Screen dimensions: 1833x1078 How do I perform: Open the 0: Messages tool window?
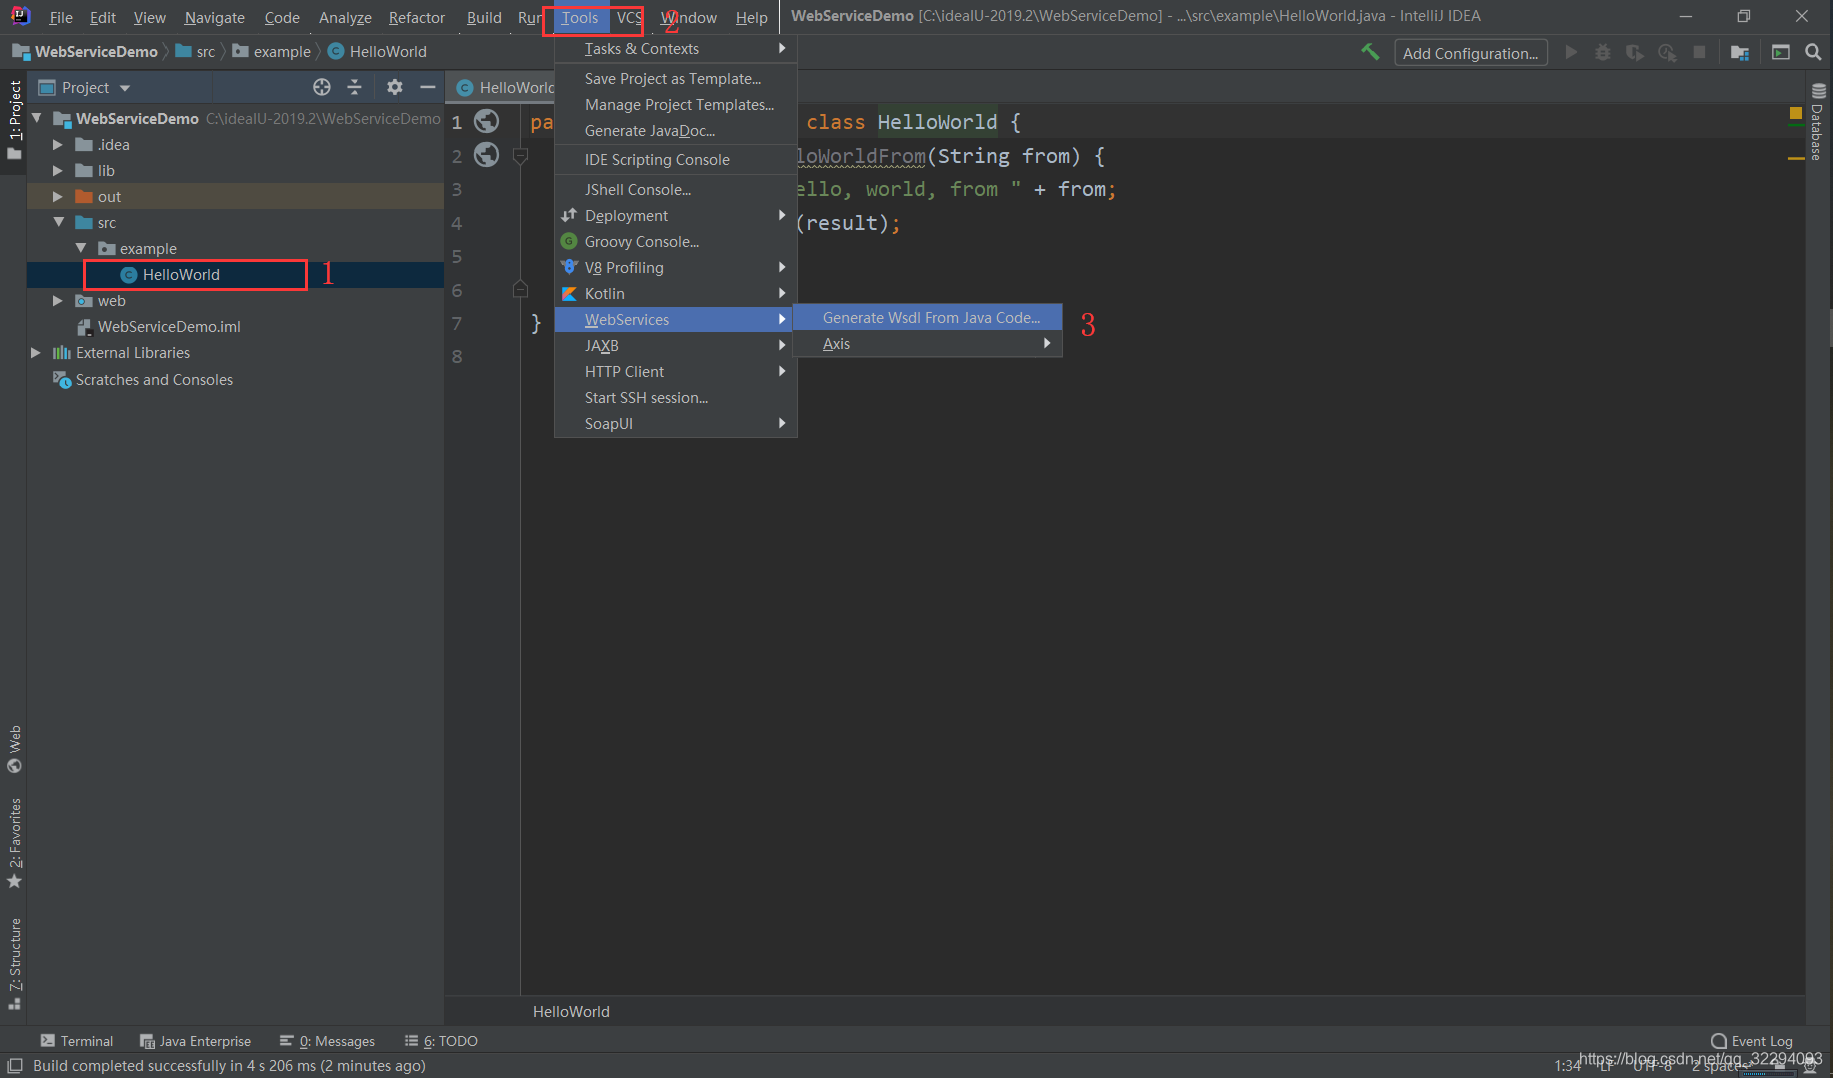pyautogui.click(x=327, y=1041)
